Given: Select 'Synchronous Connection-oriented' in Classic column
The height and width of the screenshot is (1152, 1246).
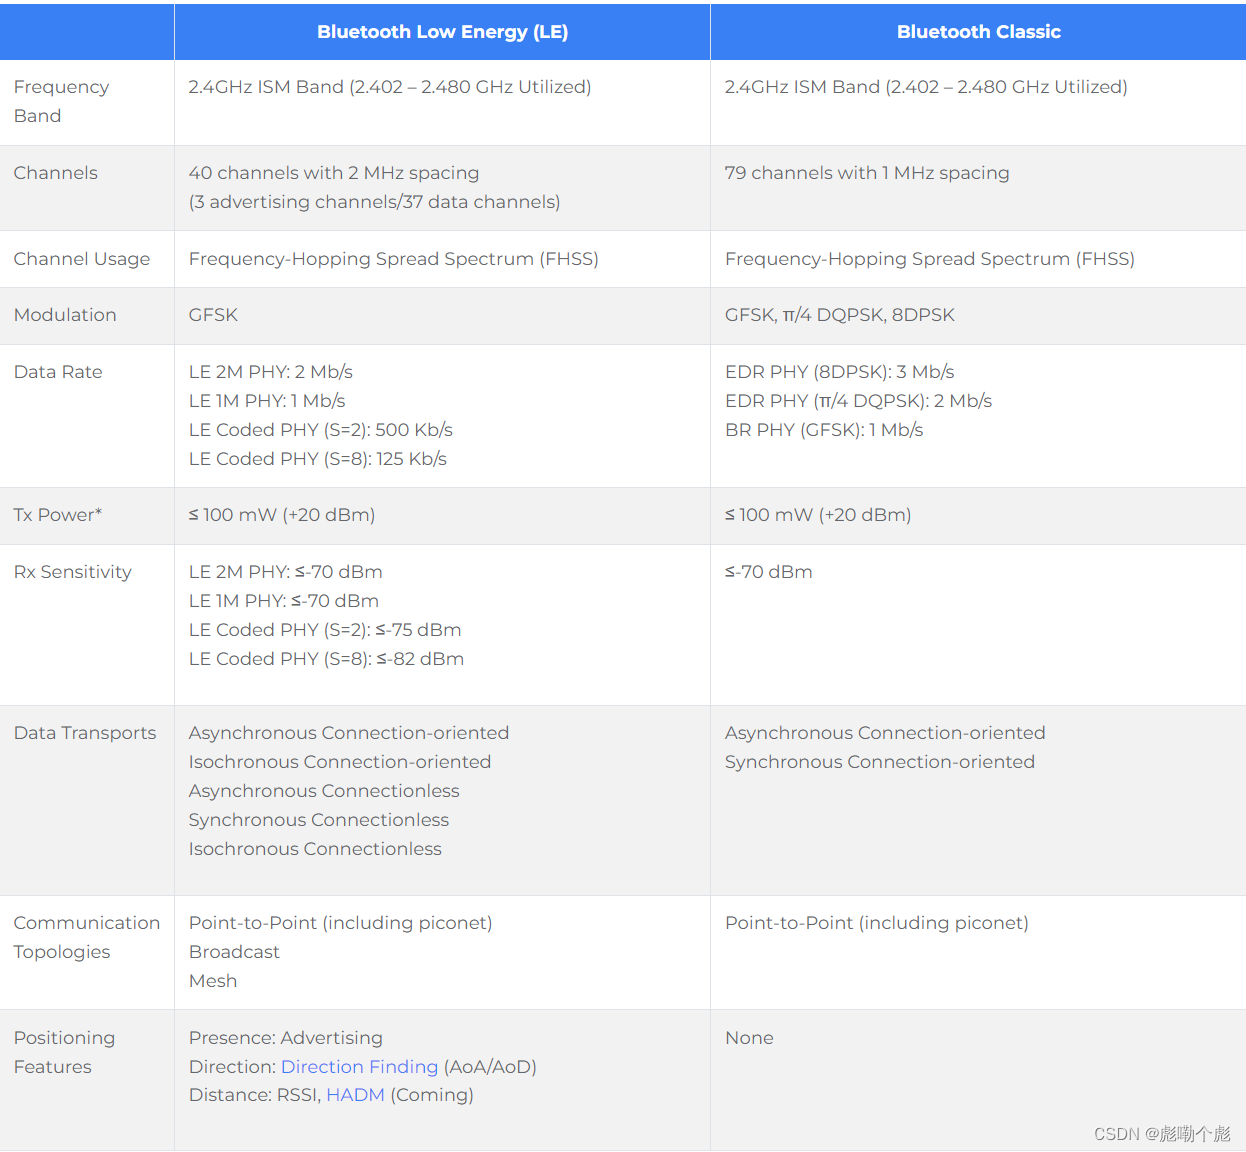Looking at the screenshot, I should (x=880, y=762).
